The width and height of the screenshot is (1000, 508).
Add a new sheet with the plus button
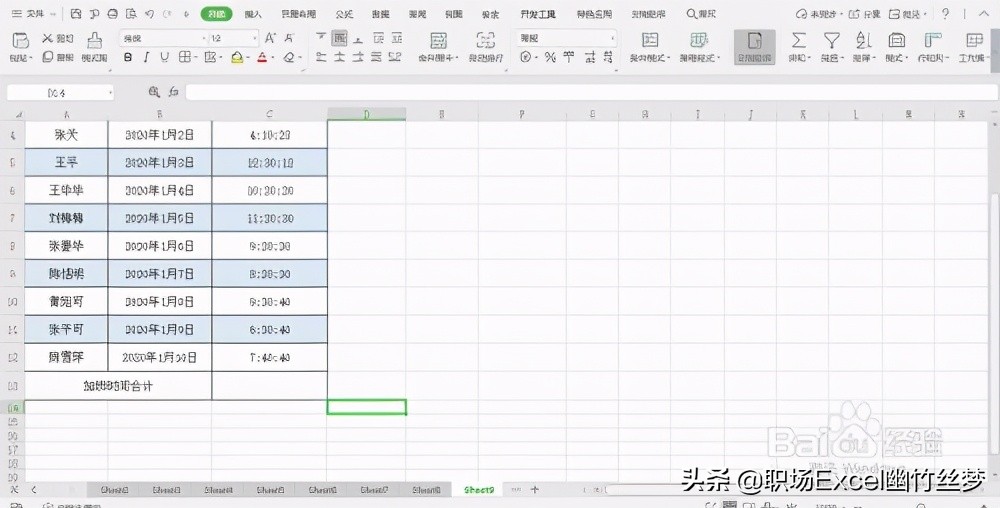pyautogui.click(x=535, y=490)
